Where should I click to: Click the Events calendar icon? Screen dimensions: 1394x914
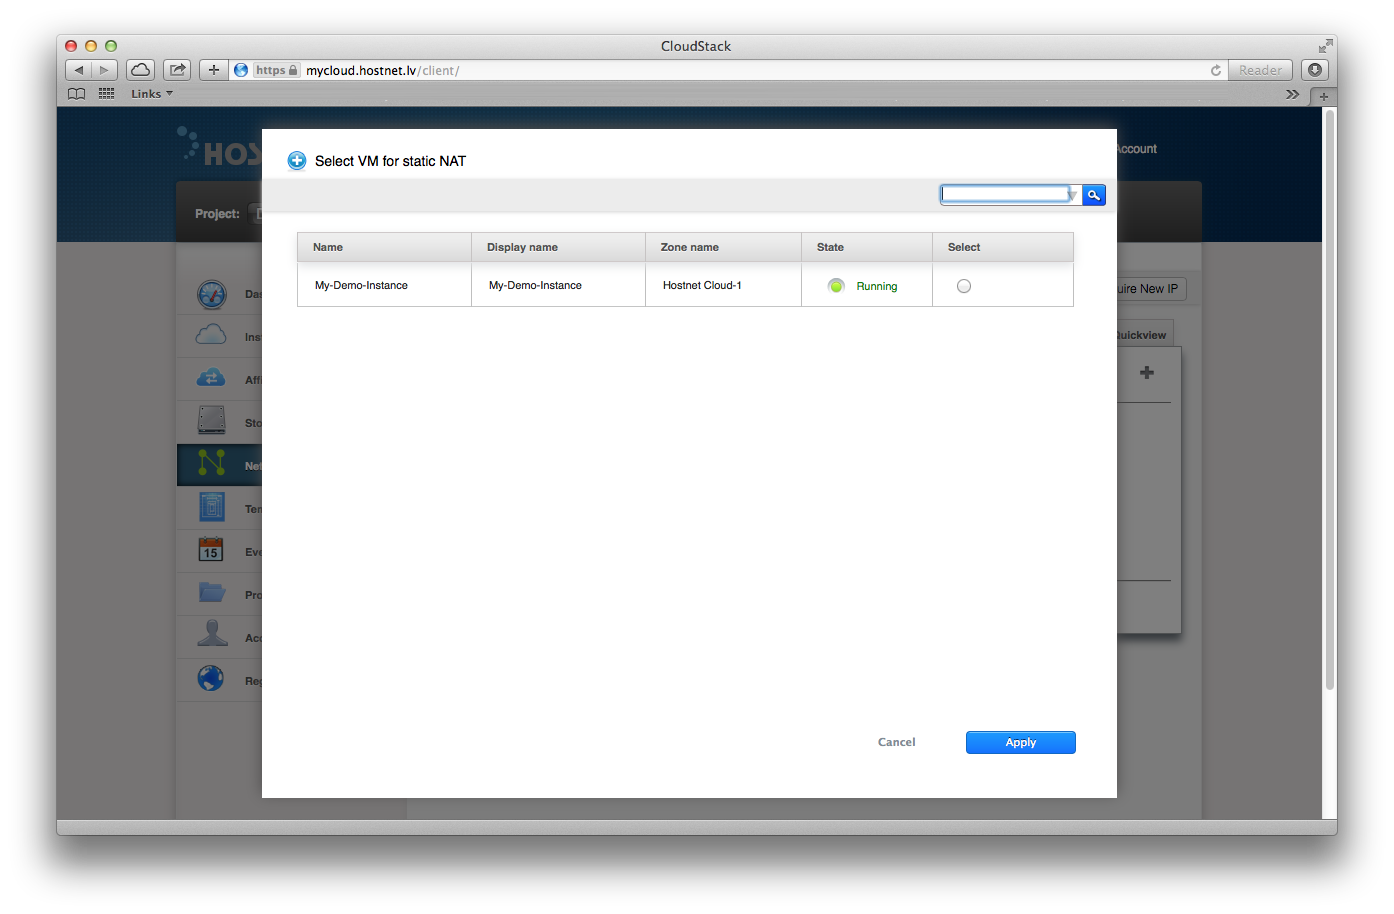click(211, 550)
